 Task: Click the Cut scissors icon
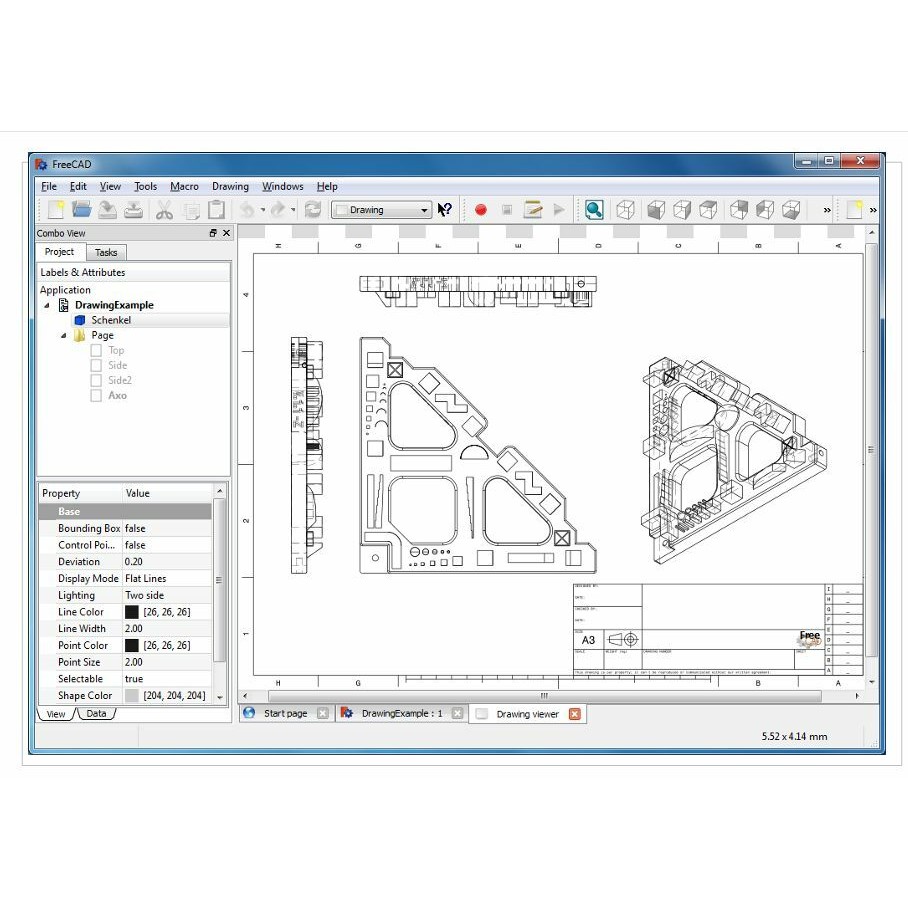[164, 210]
